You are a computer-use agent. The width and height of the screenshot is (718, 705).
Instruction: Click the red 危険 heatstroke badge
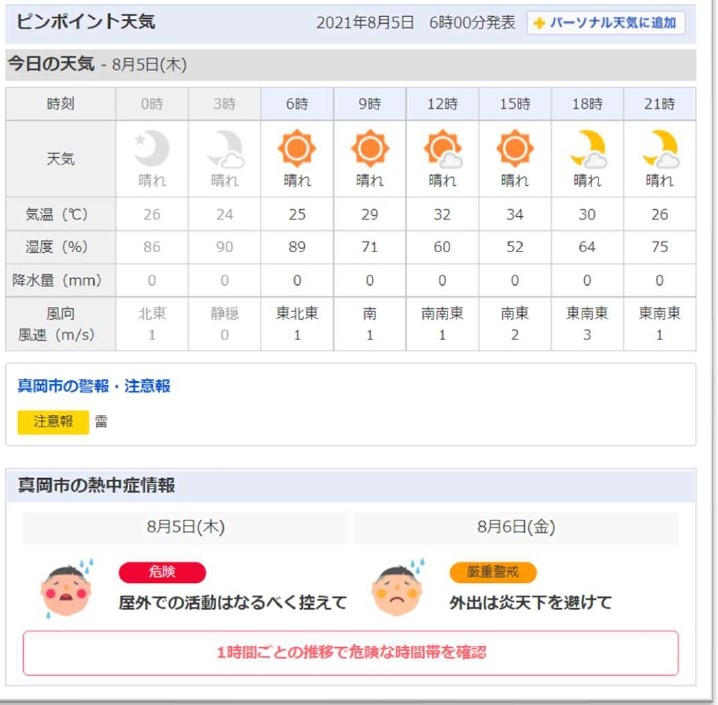click(162, 572)
